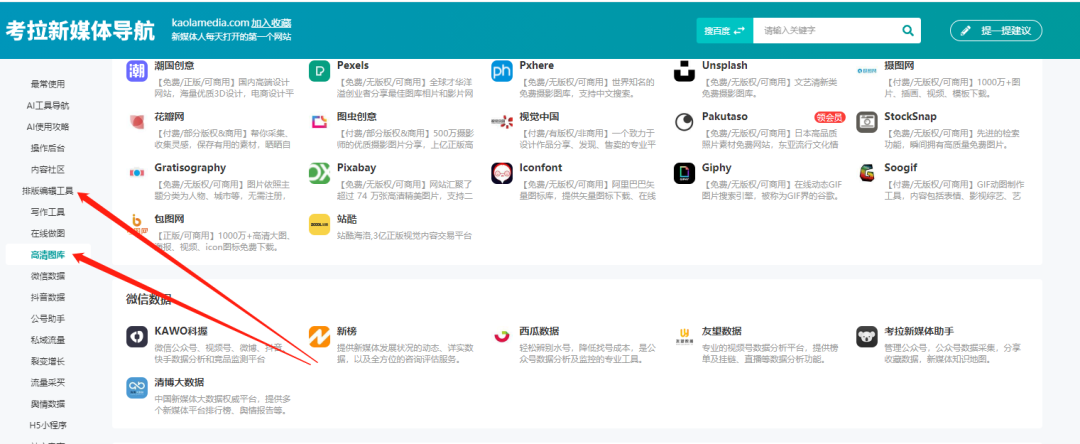Select 抖音数据 in the sidebar
Viewport: 1080px width, 444px height.
[x=48, y=297]
